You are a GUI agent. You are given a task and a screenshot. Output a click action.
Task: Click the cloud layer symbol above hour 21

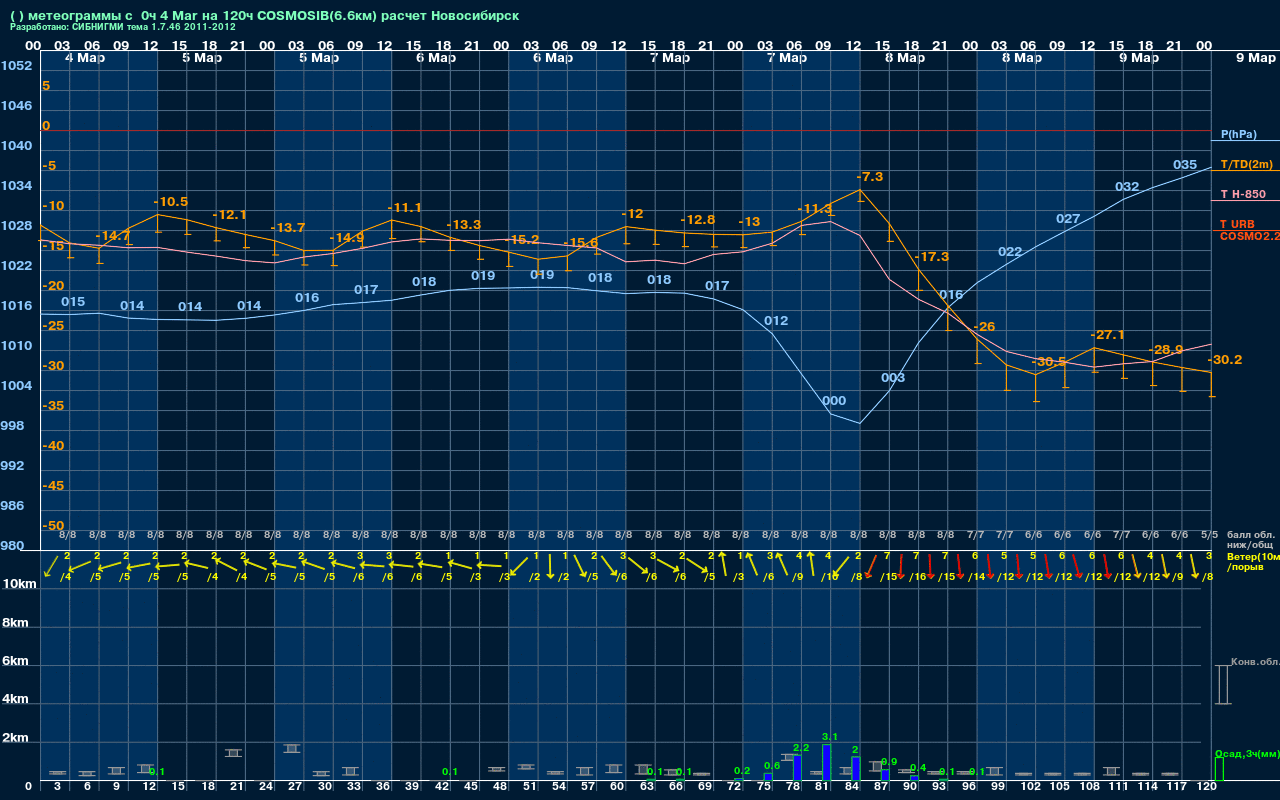pos(233,752)
